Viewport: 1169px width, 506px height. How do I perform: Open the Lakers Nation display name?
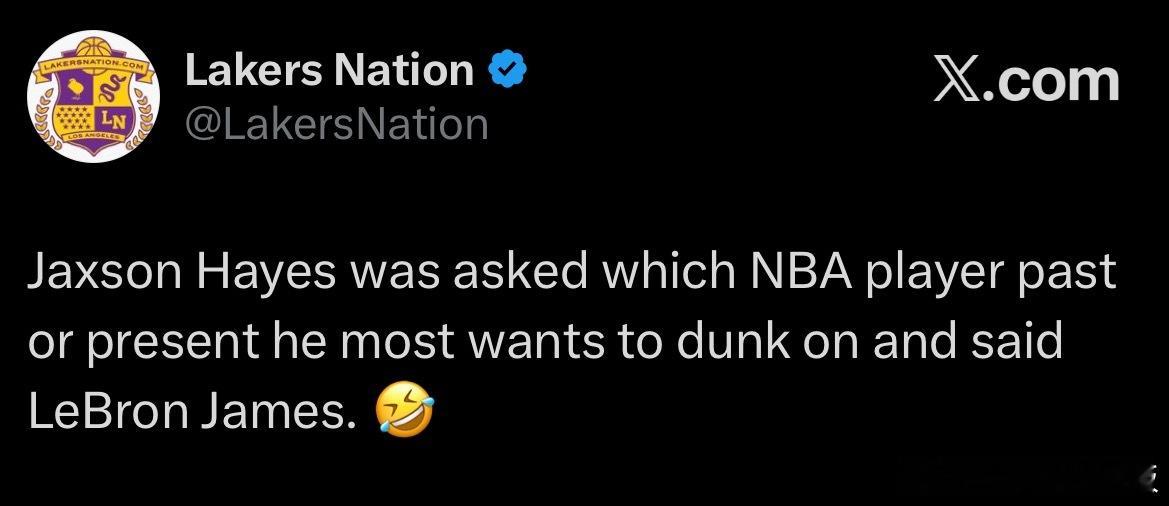pos(330,70)
